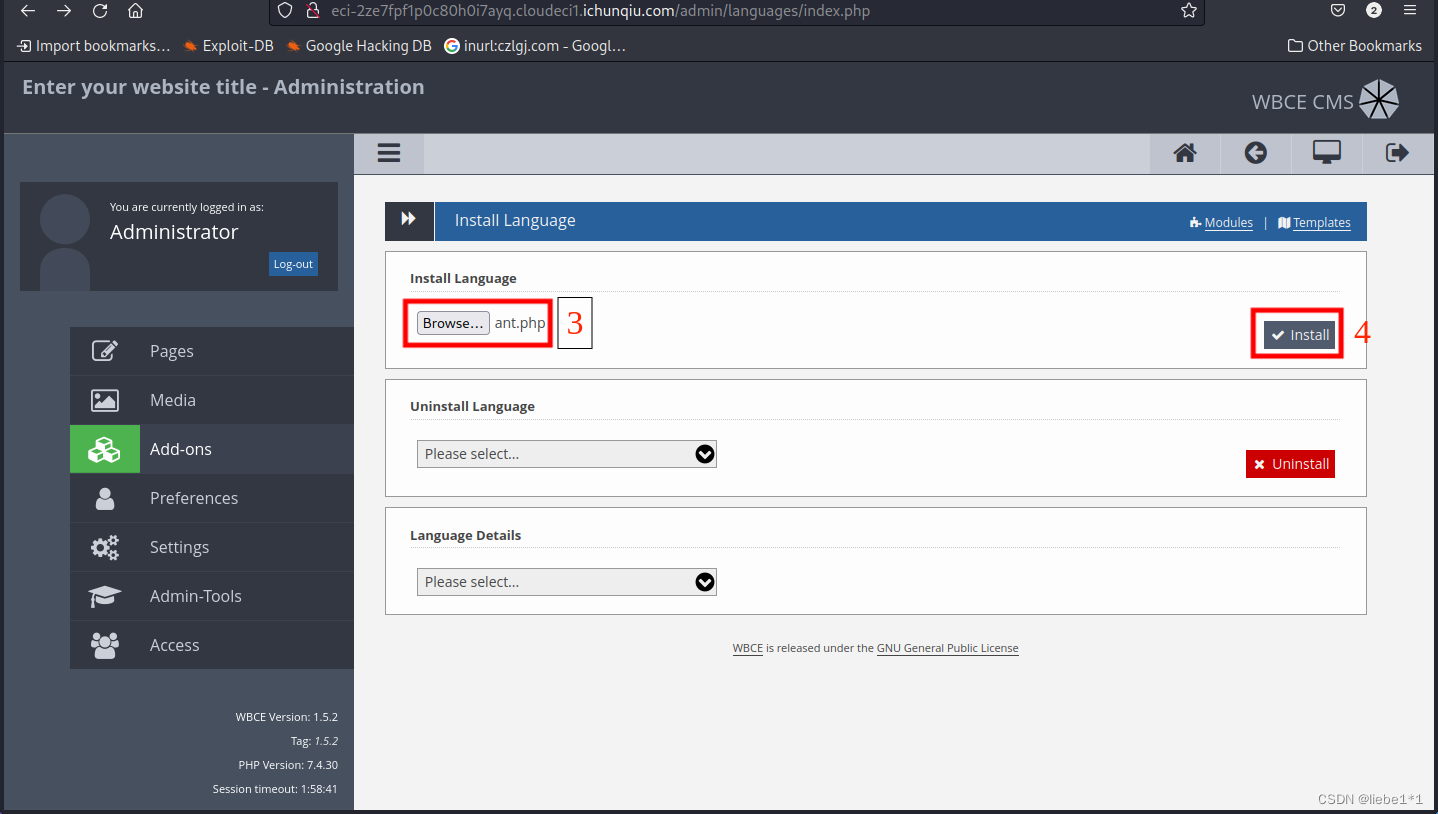Open Uninstall Language select dropdown
The height and width of the screenshot is (814, 1438).
567,454
